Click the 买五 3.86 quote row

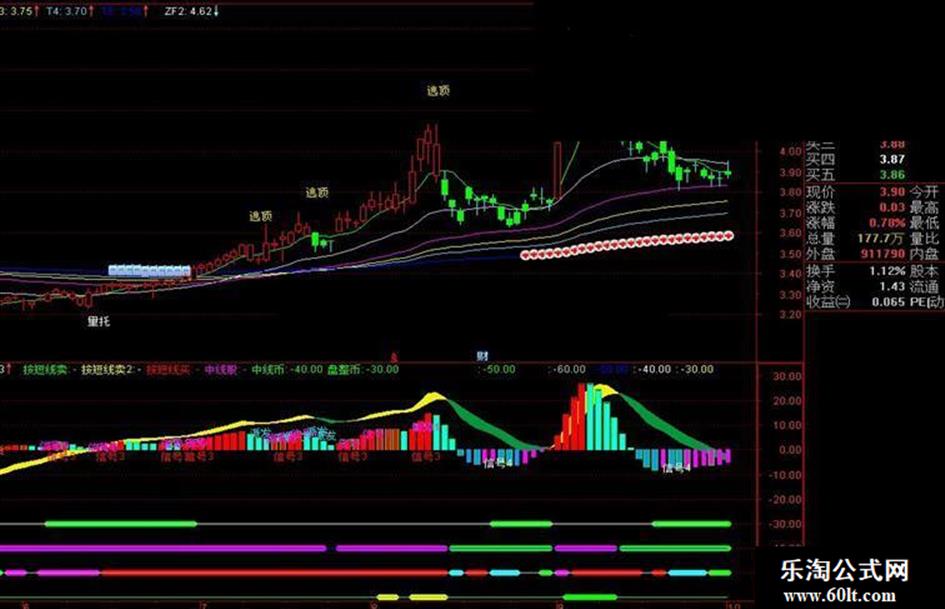coord(855,175)
